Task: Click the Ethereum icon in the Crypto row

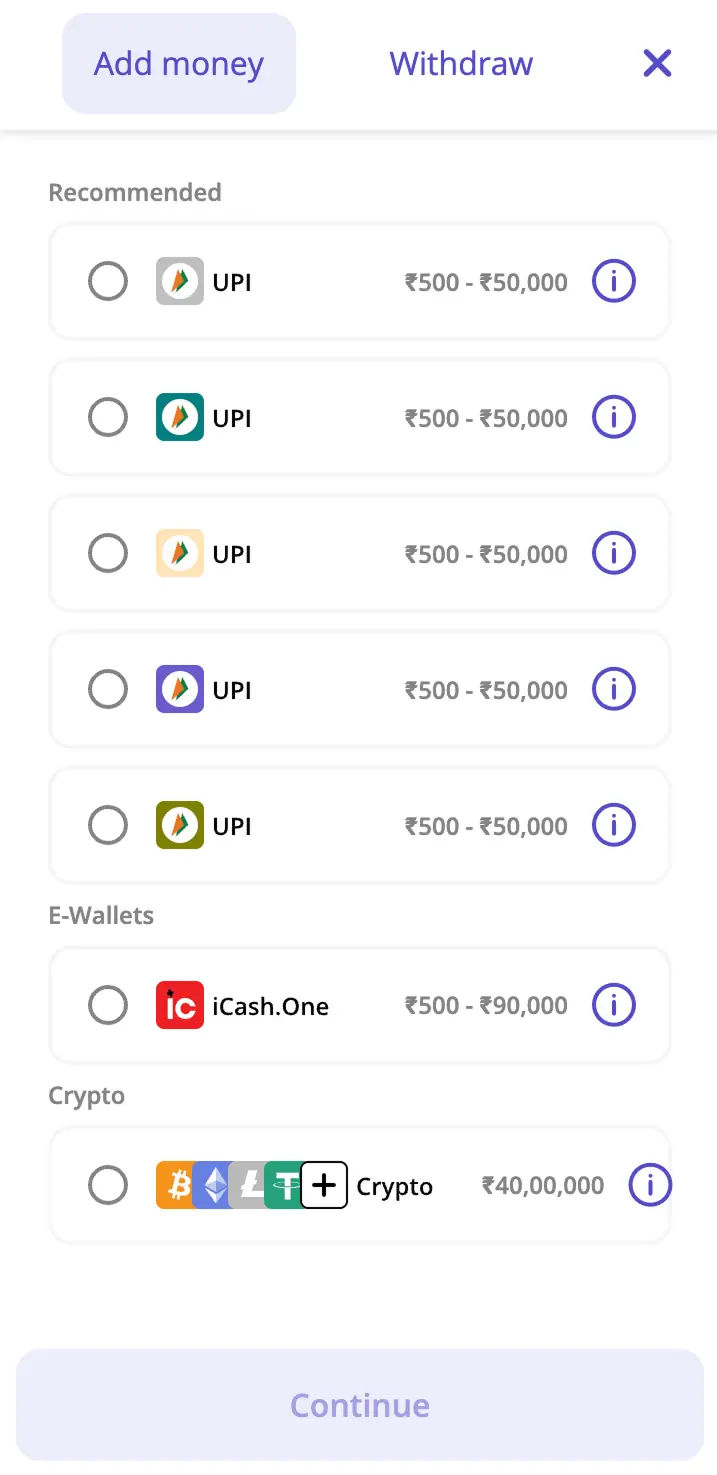Action: point(215,1185)
